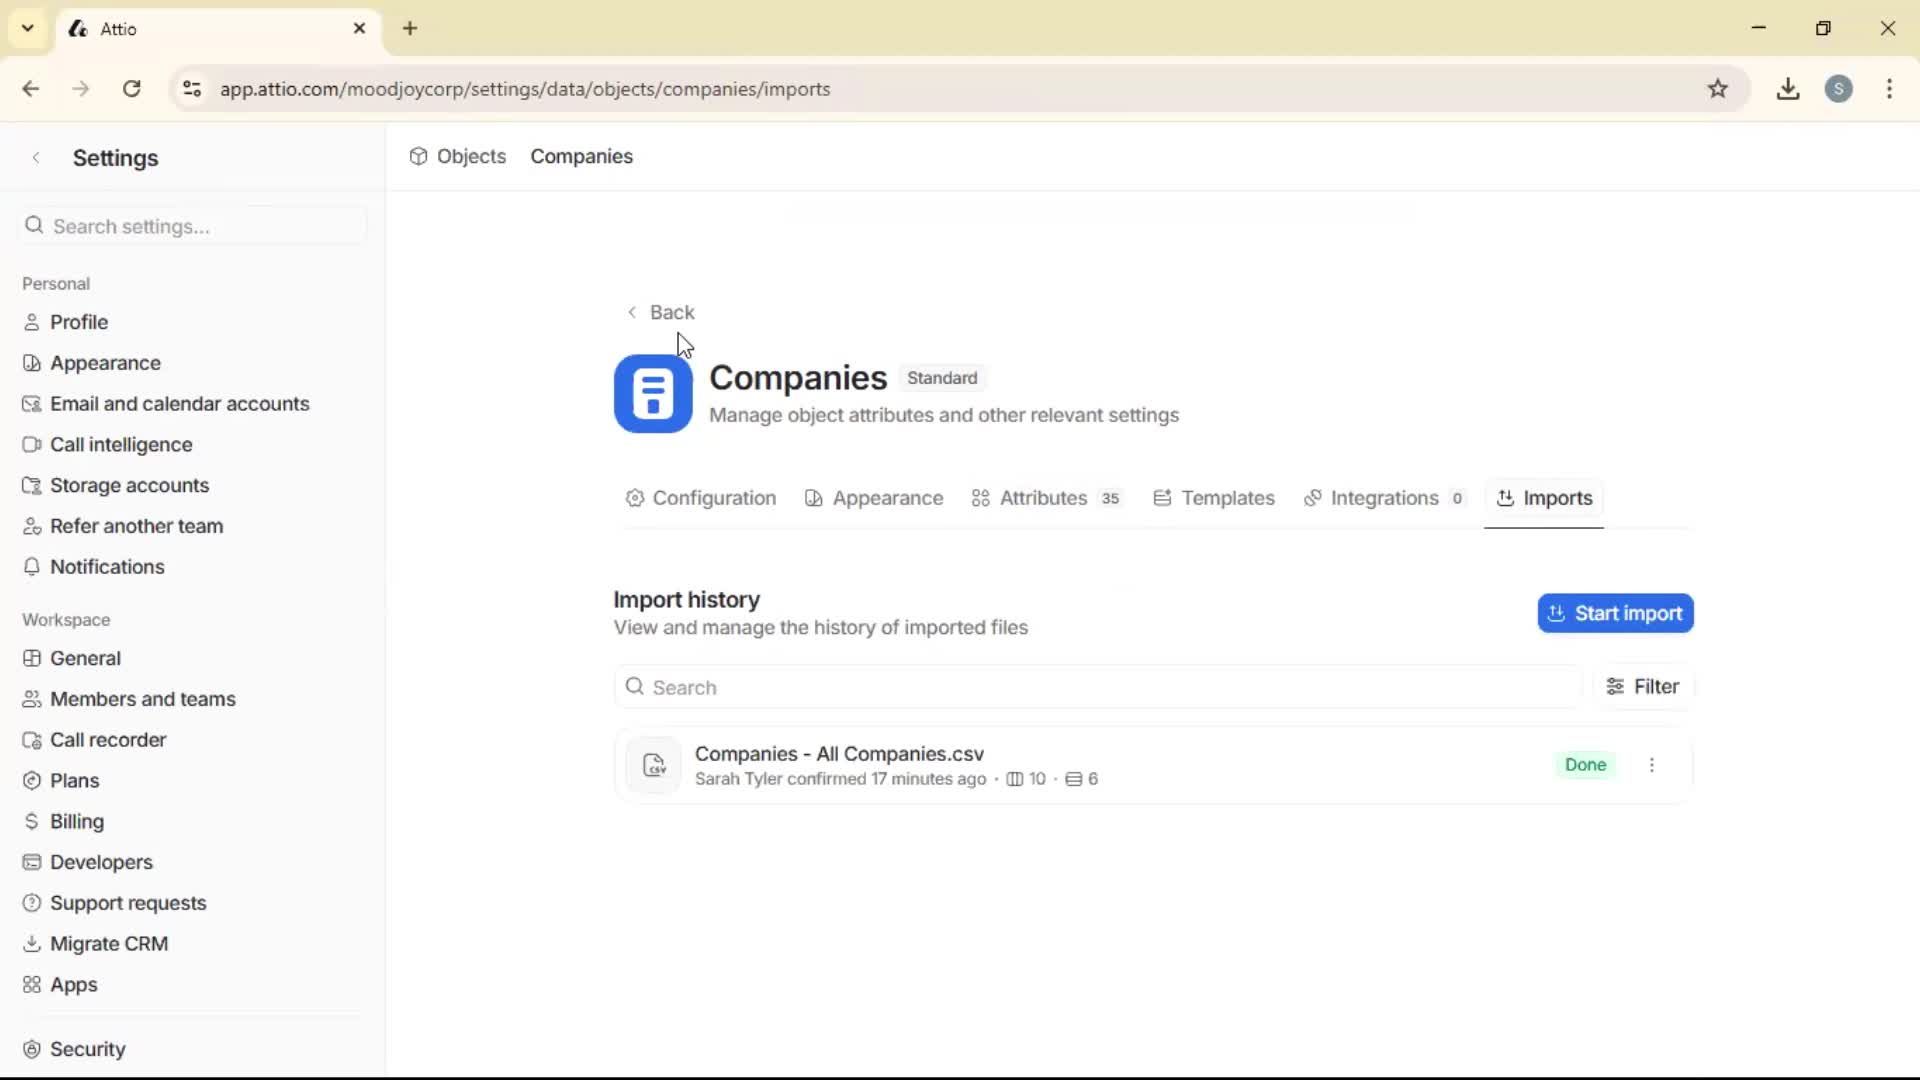Open the browser tab search chevron
This screenshot has width=1920, height=1080.
click(x=27, y=28)
